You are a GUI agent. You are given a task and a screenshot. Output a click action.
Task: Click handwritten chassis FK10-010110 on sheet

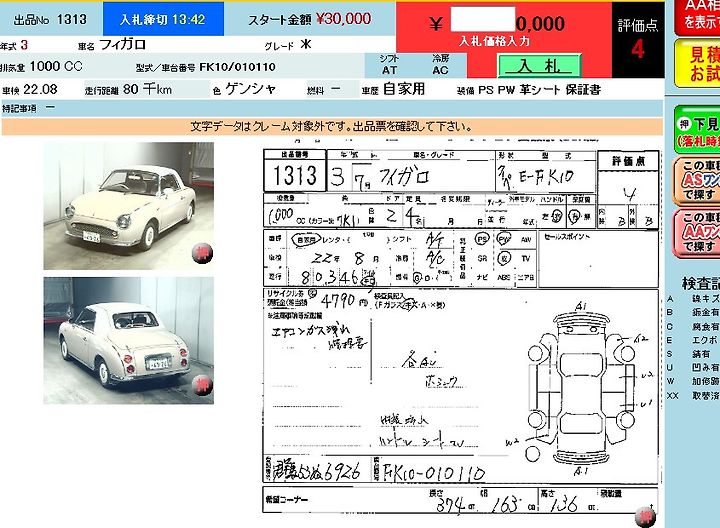tap(433, 472)
